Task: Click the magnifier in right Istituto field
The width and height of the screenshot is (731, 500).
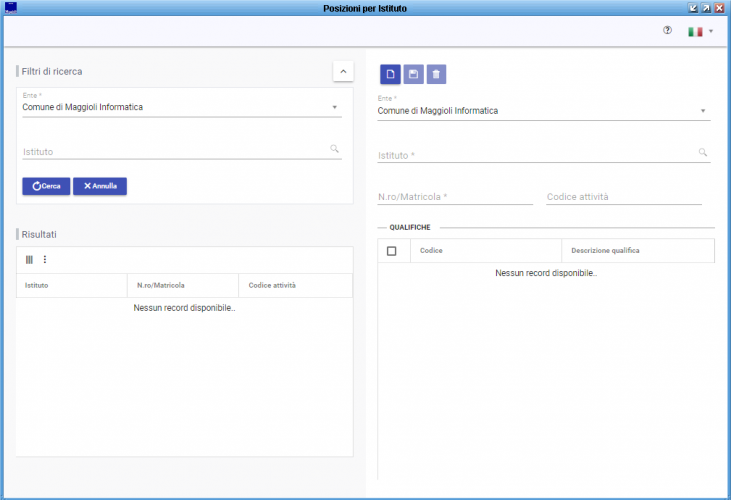Action: click(x=703, y=153)
